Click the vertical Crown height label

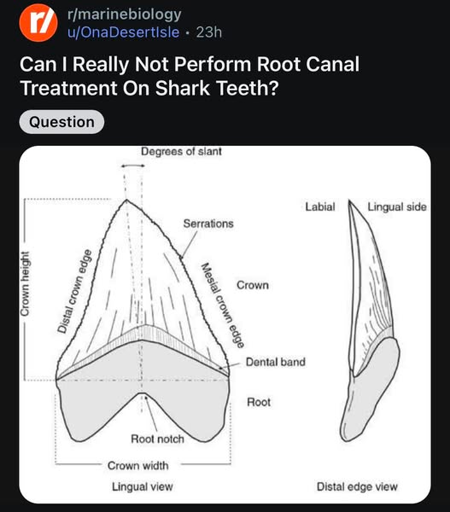[25, 284]
